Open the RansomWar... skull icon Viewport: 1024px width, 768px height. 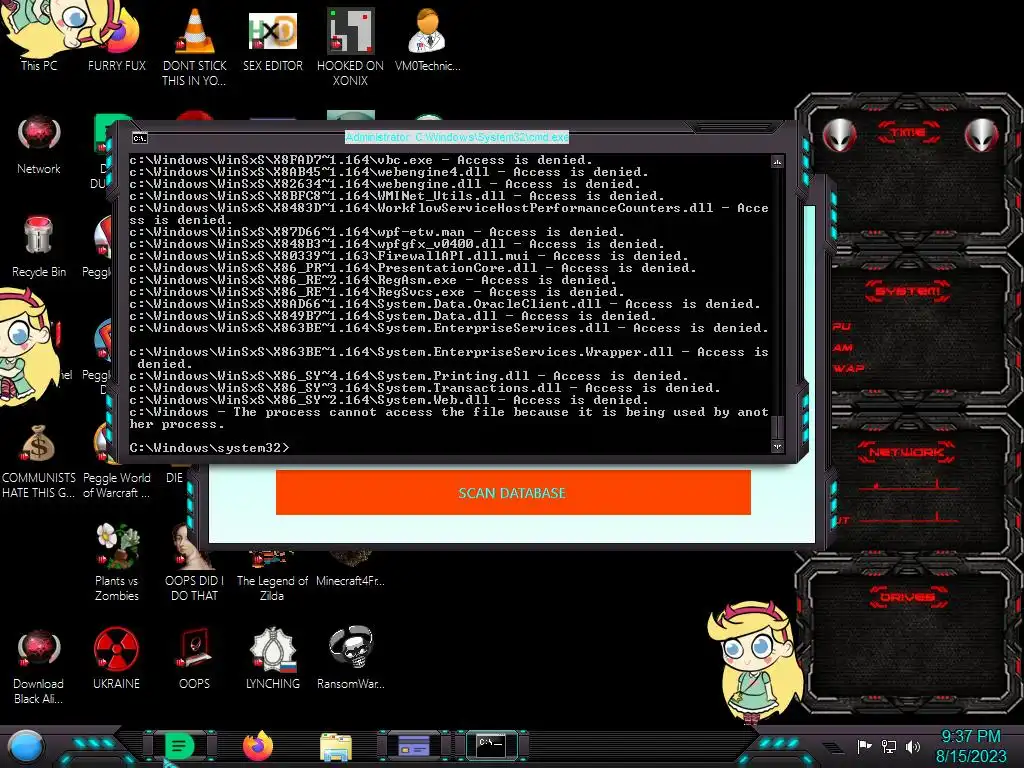350,658
